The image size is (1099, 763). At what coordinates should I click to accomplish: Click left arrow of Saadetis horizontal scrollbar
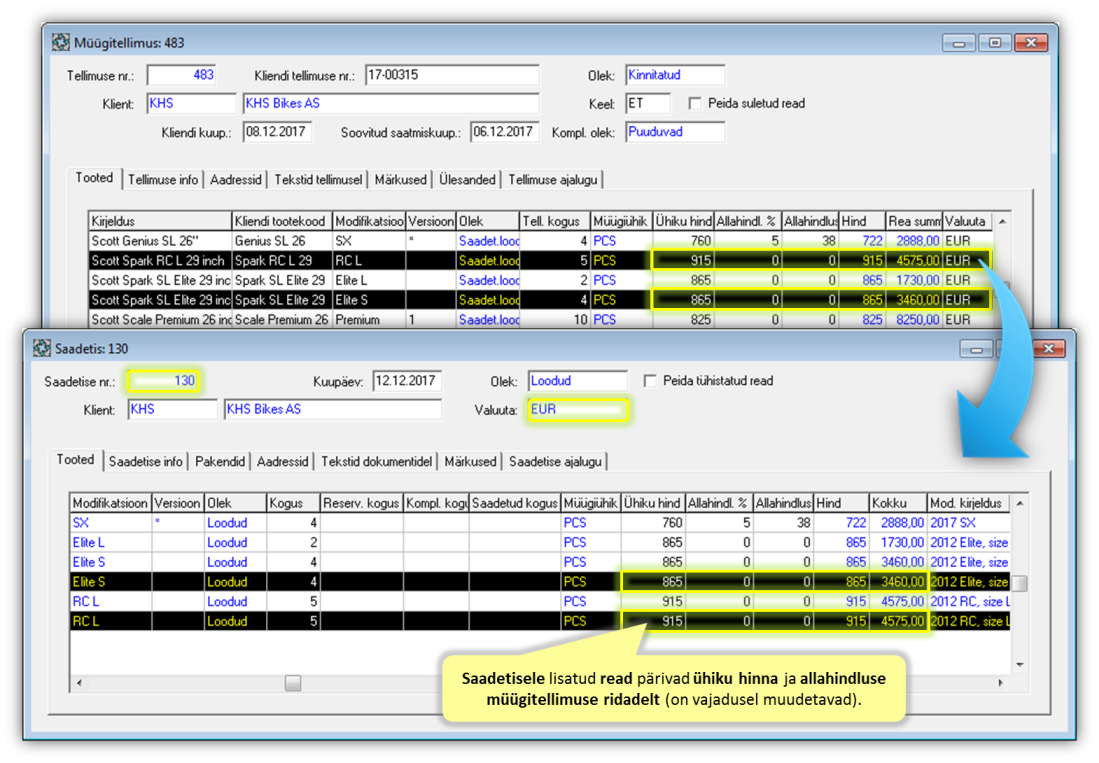79,682
